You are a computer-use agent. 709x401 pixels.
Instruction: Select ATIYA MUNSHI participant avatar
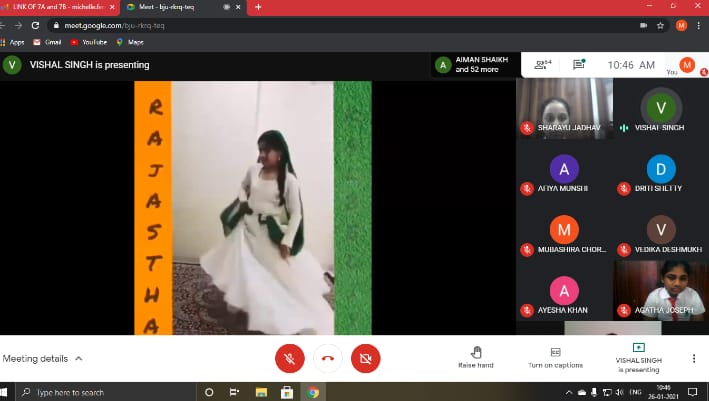pyautogui.click(x=564, y=169)
